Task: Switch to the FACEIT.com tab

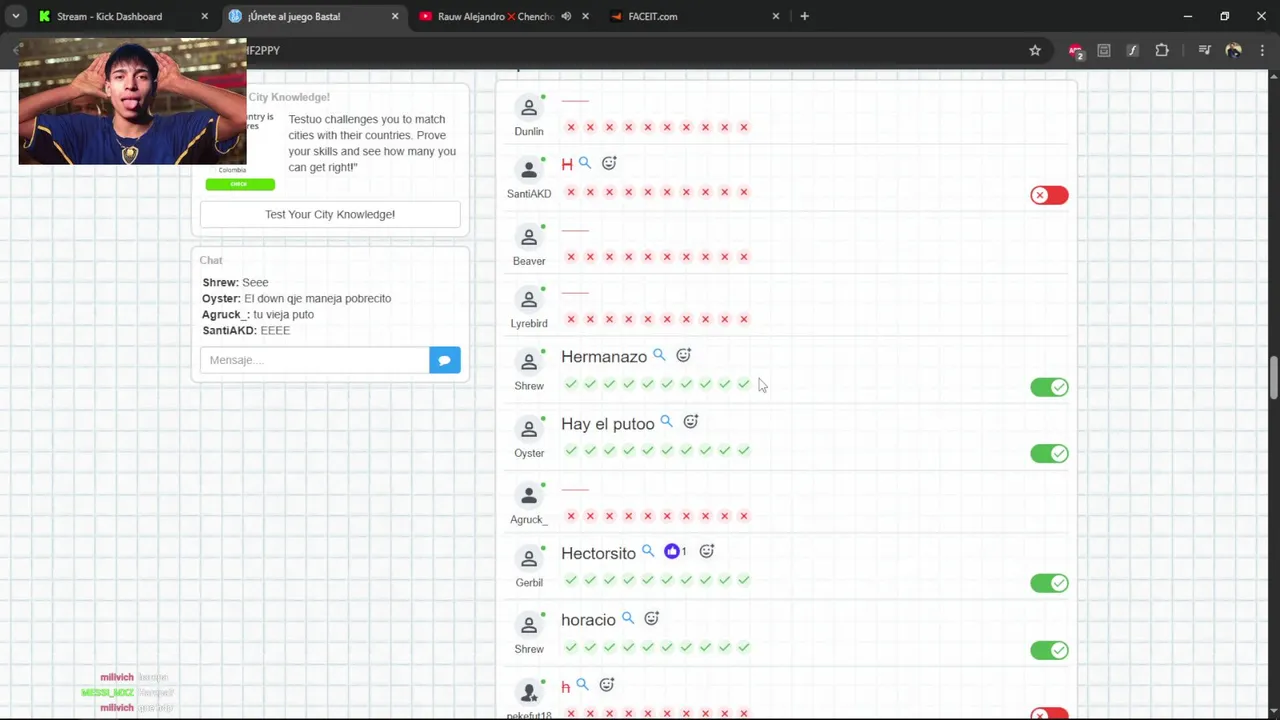Action: [x=653, y=16]
